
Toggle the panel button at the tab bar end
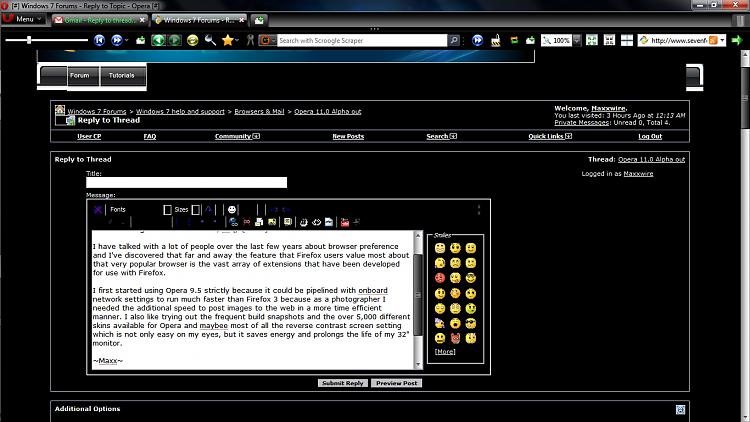(x=740, y=20)
